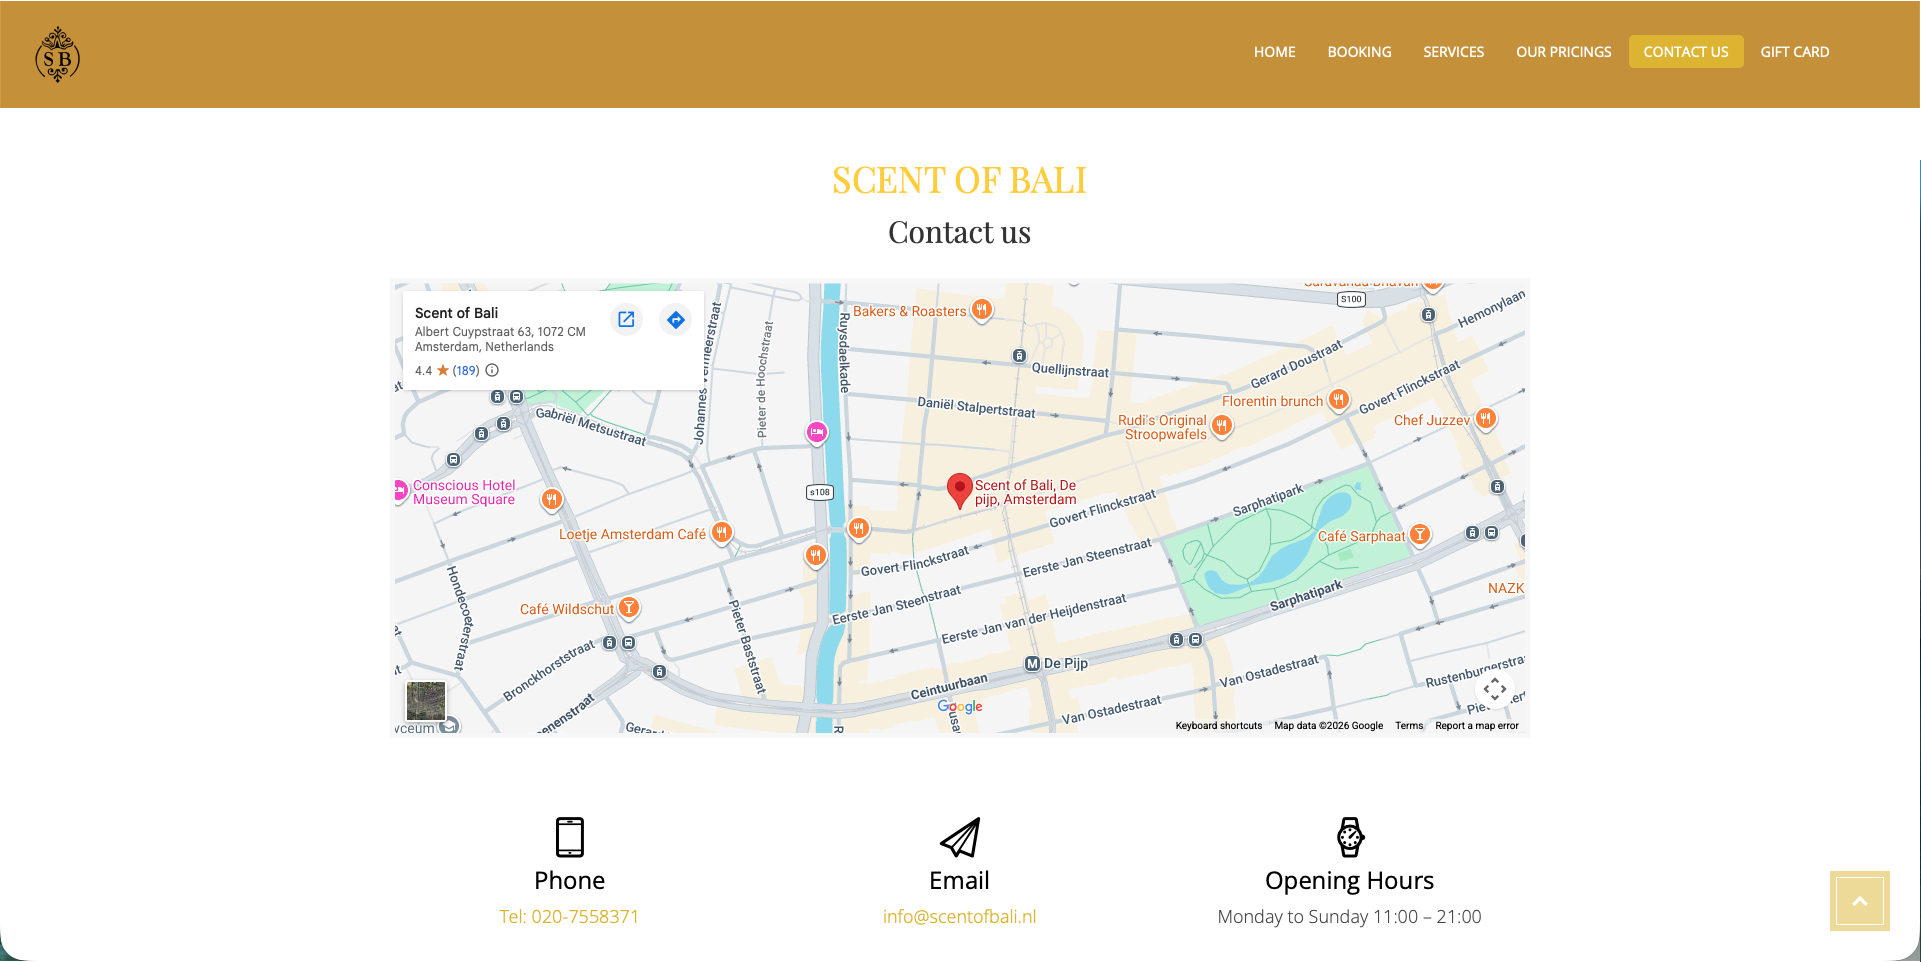Go to the Home page
Image resolution: width=1921 pixels, height=962 pixels.
1274,52
